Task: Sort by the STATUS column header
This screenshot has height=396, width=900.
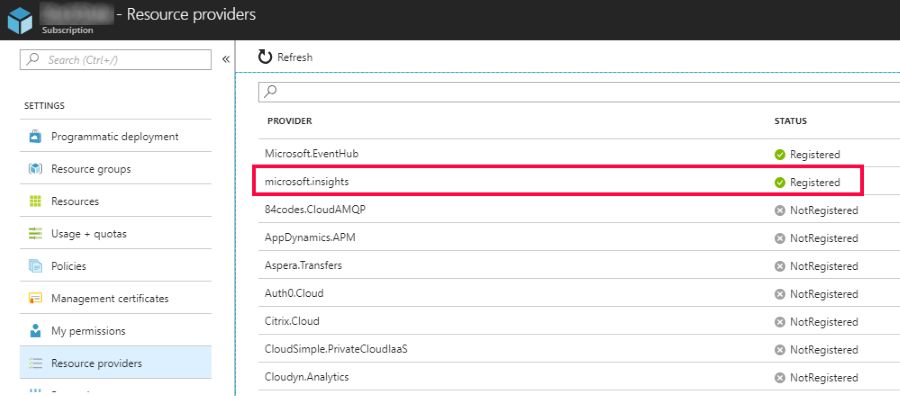Action: tap(790, 122)
